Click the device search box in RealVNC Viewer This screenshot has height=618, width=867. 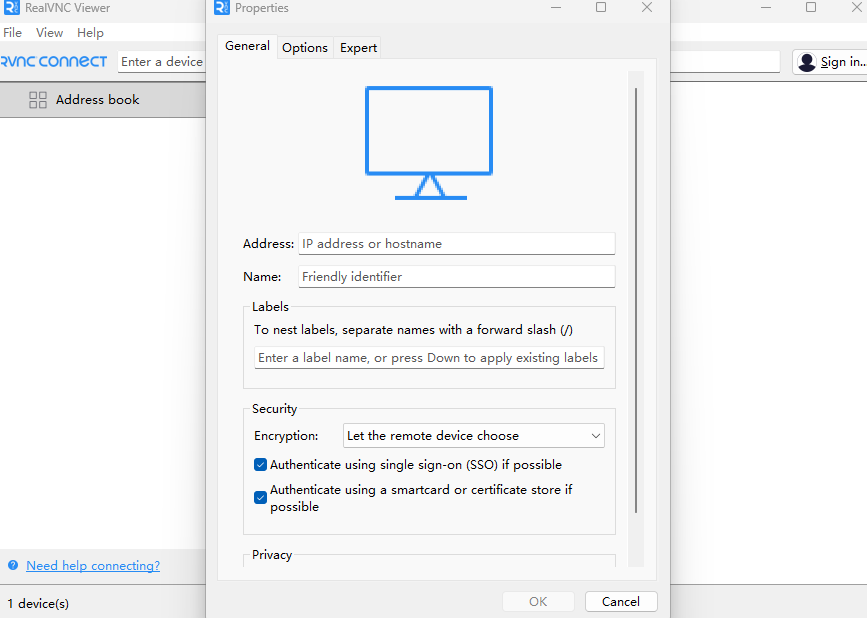pos(162,61)
